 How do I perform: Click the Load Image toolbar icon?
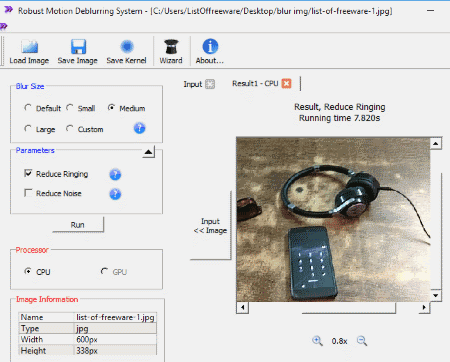click(30, 47)
